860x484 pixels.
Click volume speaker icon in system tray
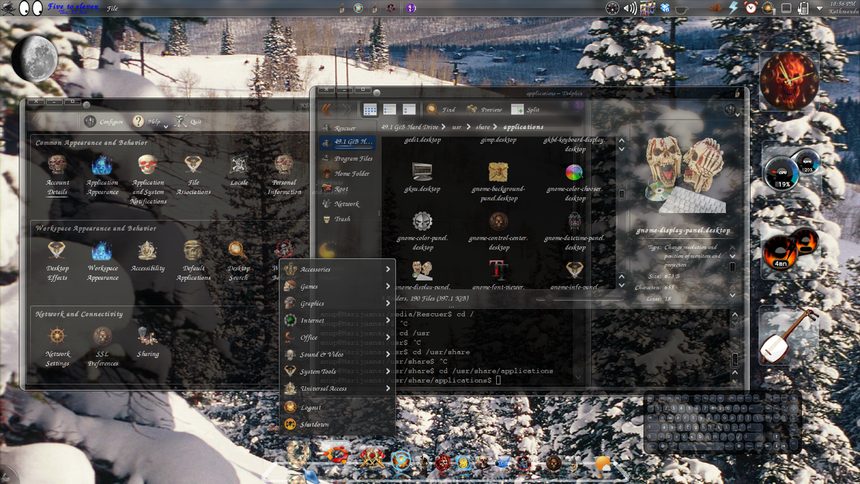pyautogui.click(x=630, y=8)
